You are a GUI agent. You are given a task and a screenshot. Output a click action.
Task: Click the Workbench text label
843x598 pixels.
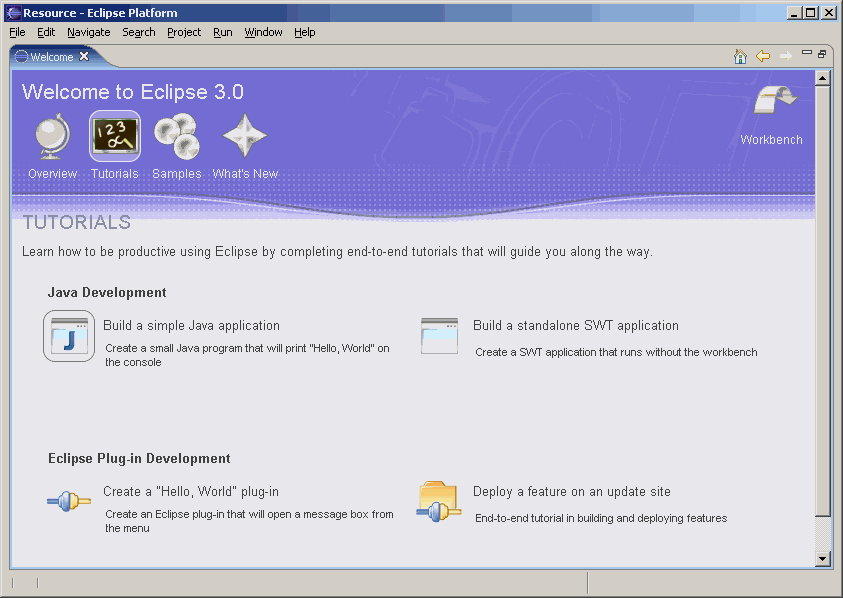point(771,140)
